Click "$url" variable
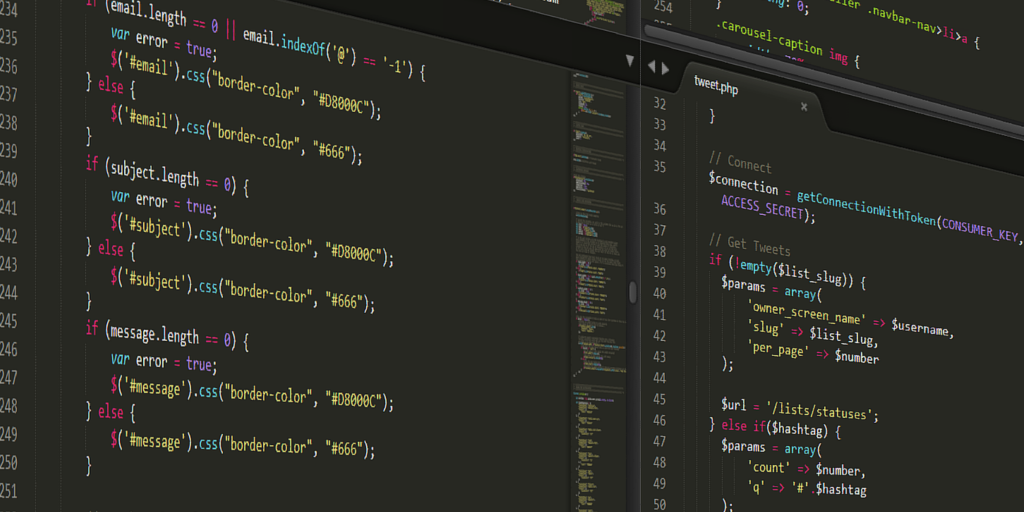 pos(734,404)
